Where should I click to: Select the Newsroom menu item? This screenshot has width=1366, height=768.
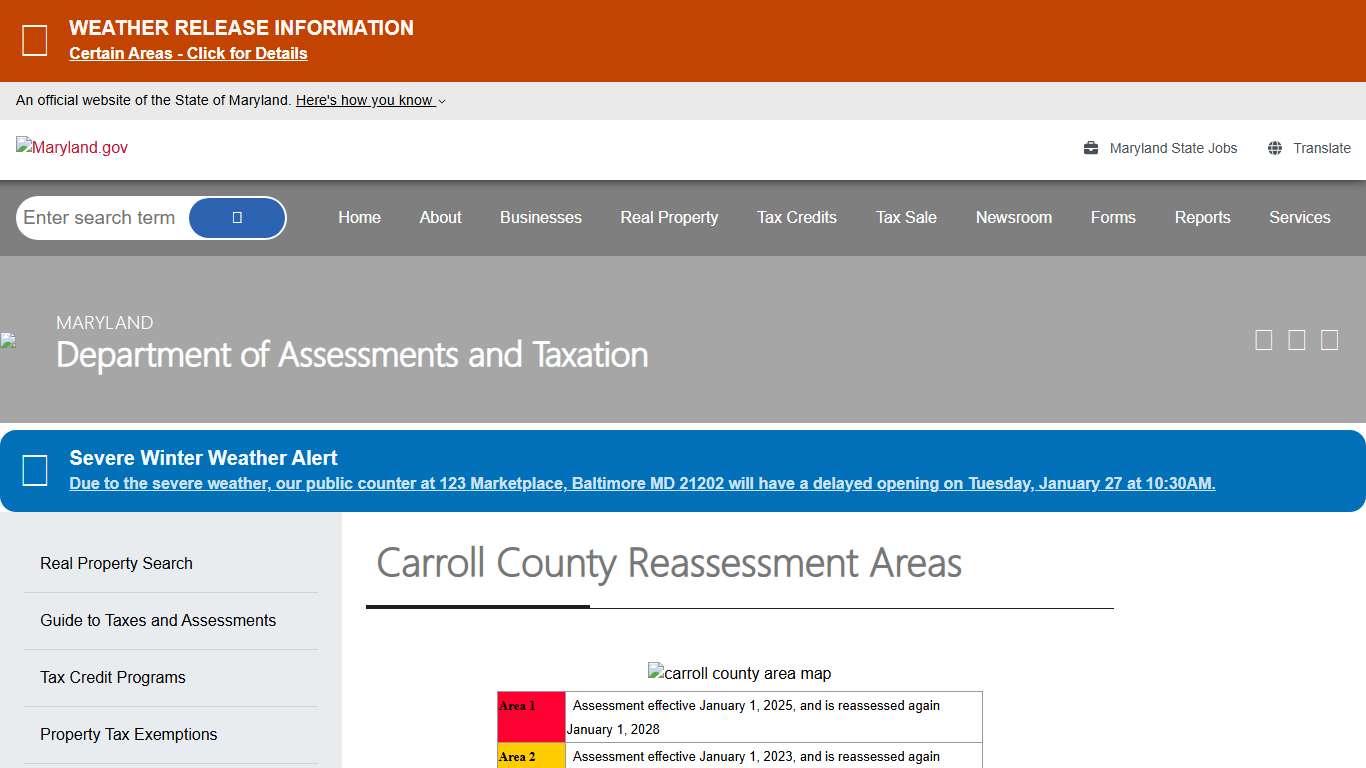(x=1014, y=217)
